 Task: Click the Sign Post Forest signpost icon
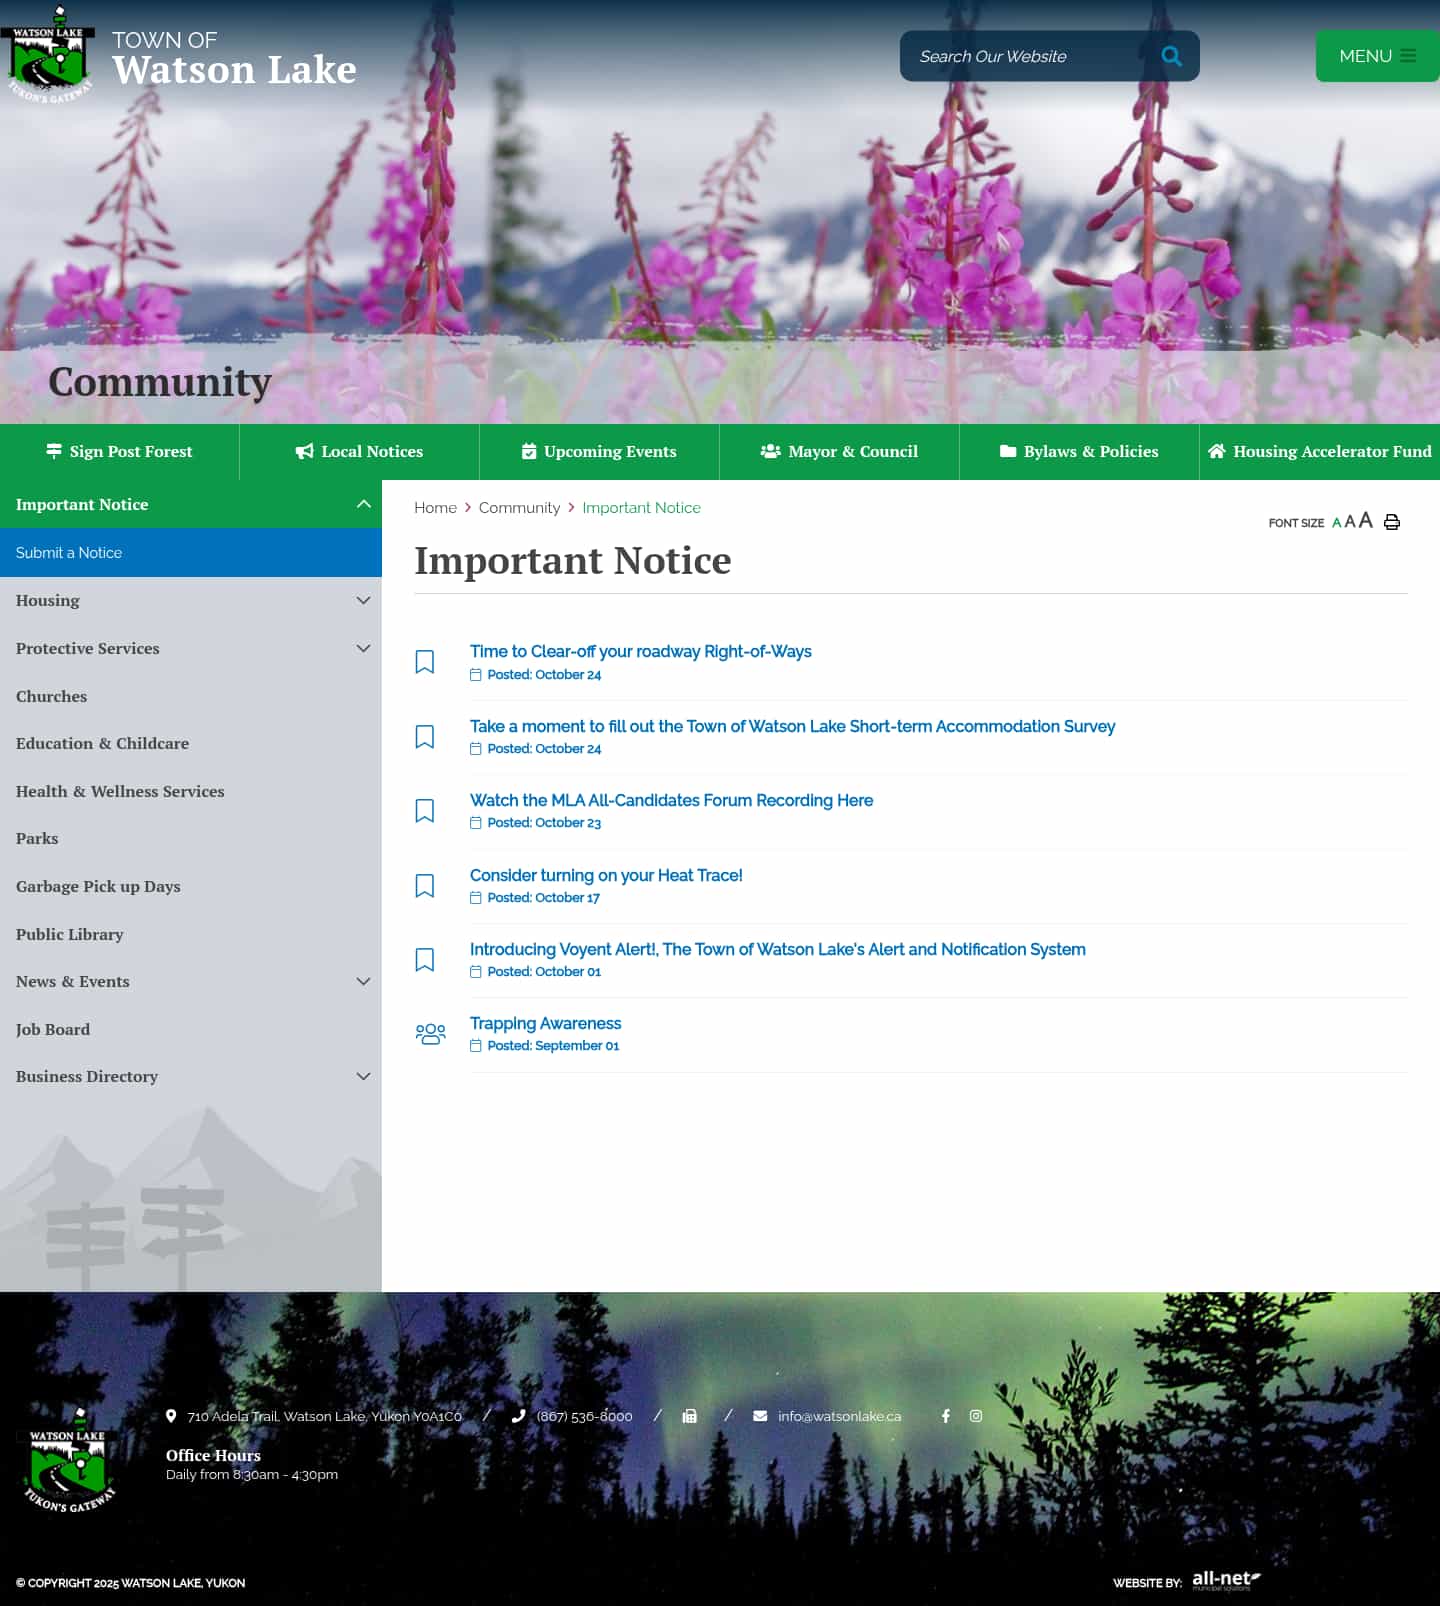pyautogui.click(x=54, y=452)
